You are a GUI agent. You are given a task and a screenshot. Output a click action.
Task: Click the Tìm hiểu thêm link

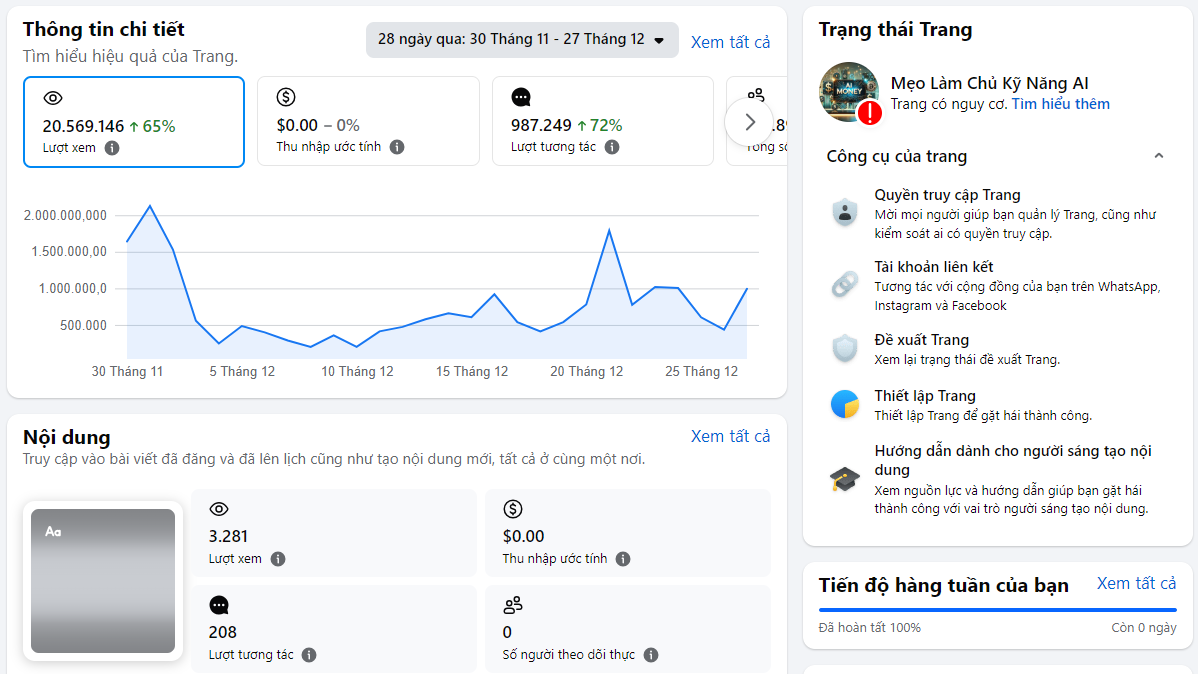(1060, 104)
